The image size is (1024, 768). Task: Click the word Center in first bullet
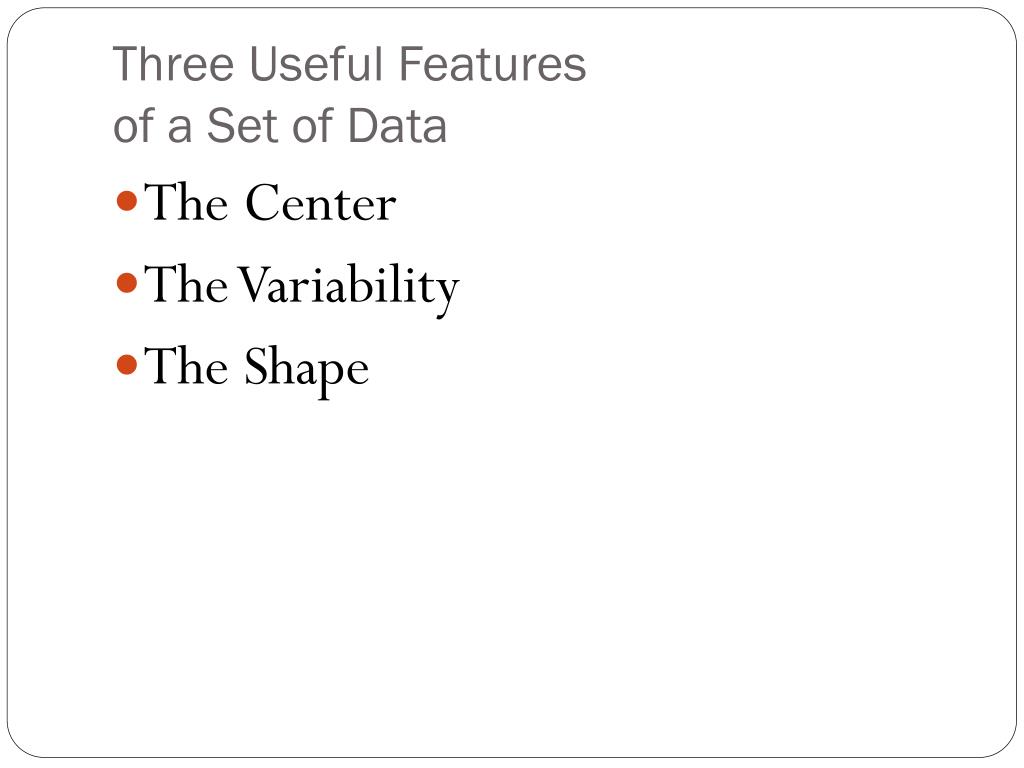click(321, 203)
